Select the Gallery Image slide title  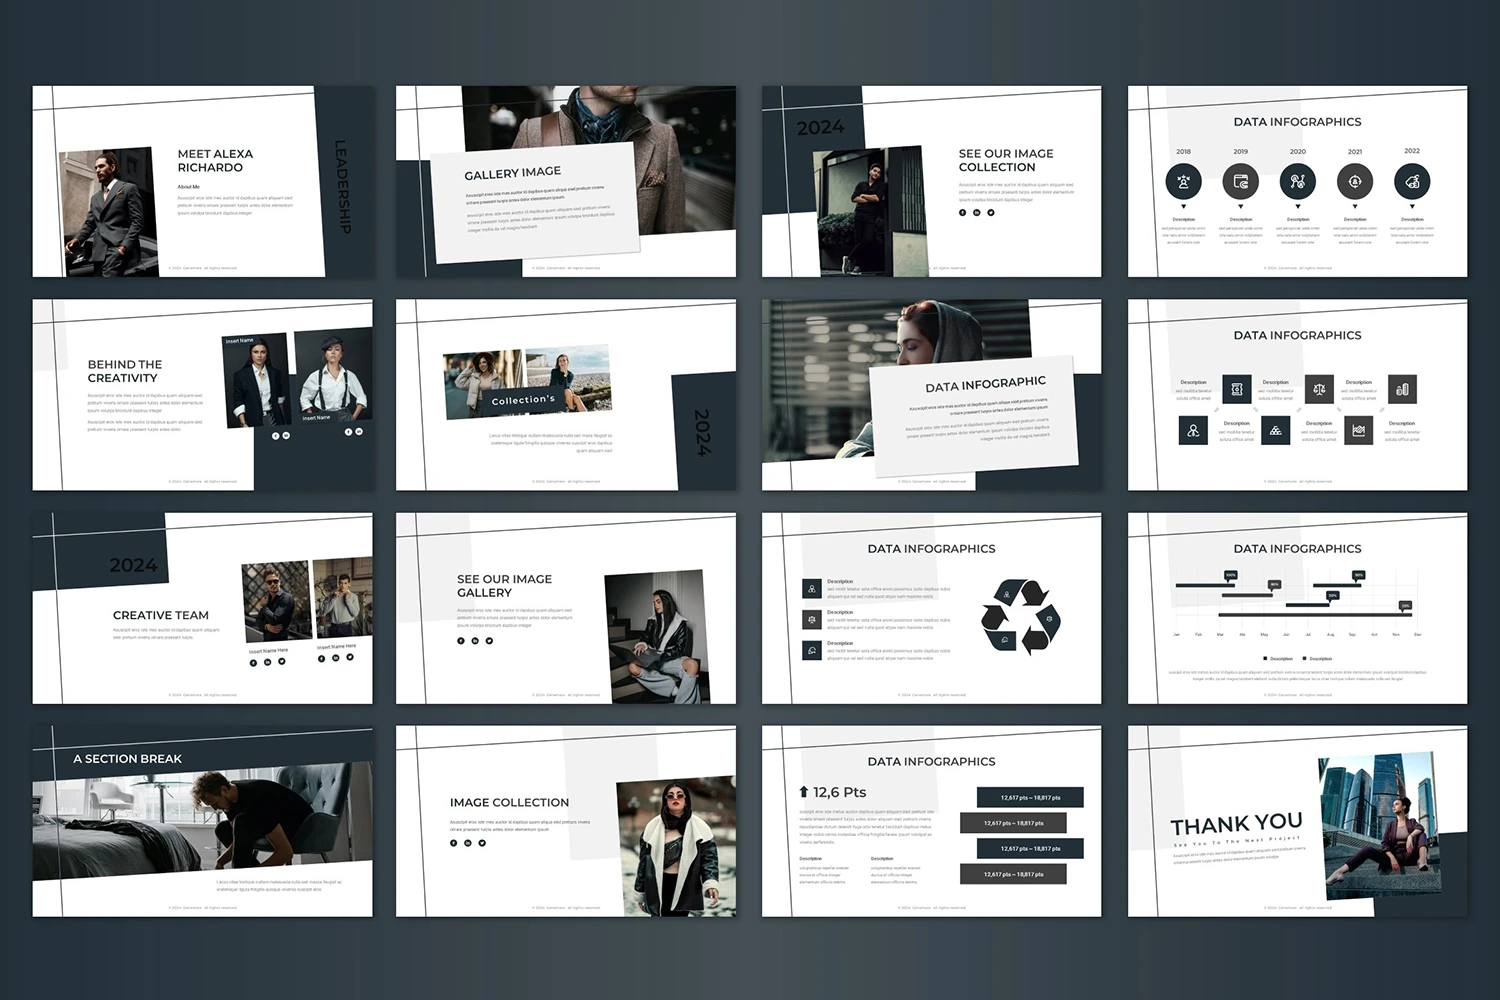pyautogui.click(x=512, y=173)
